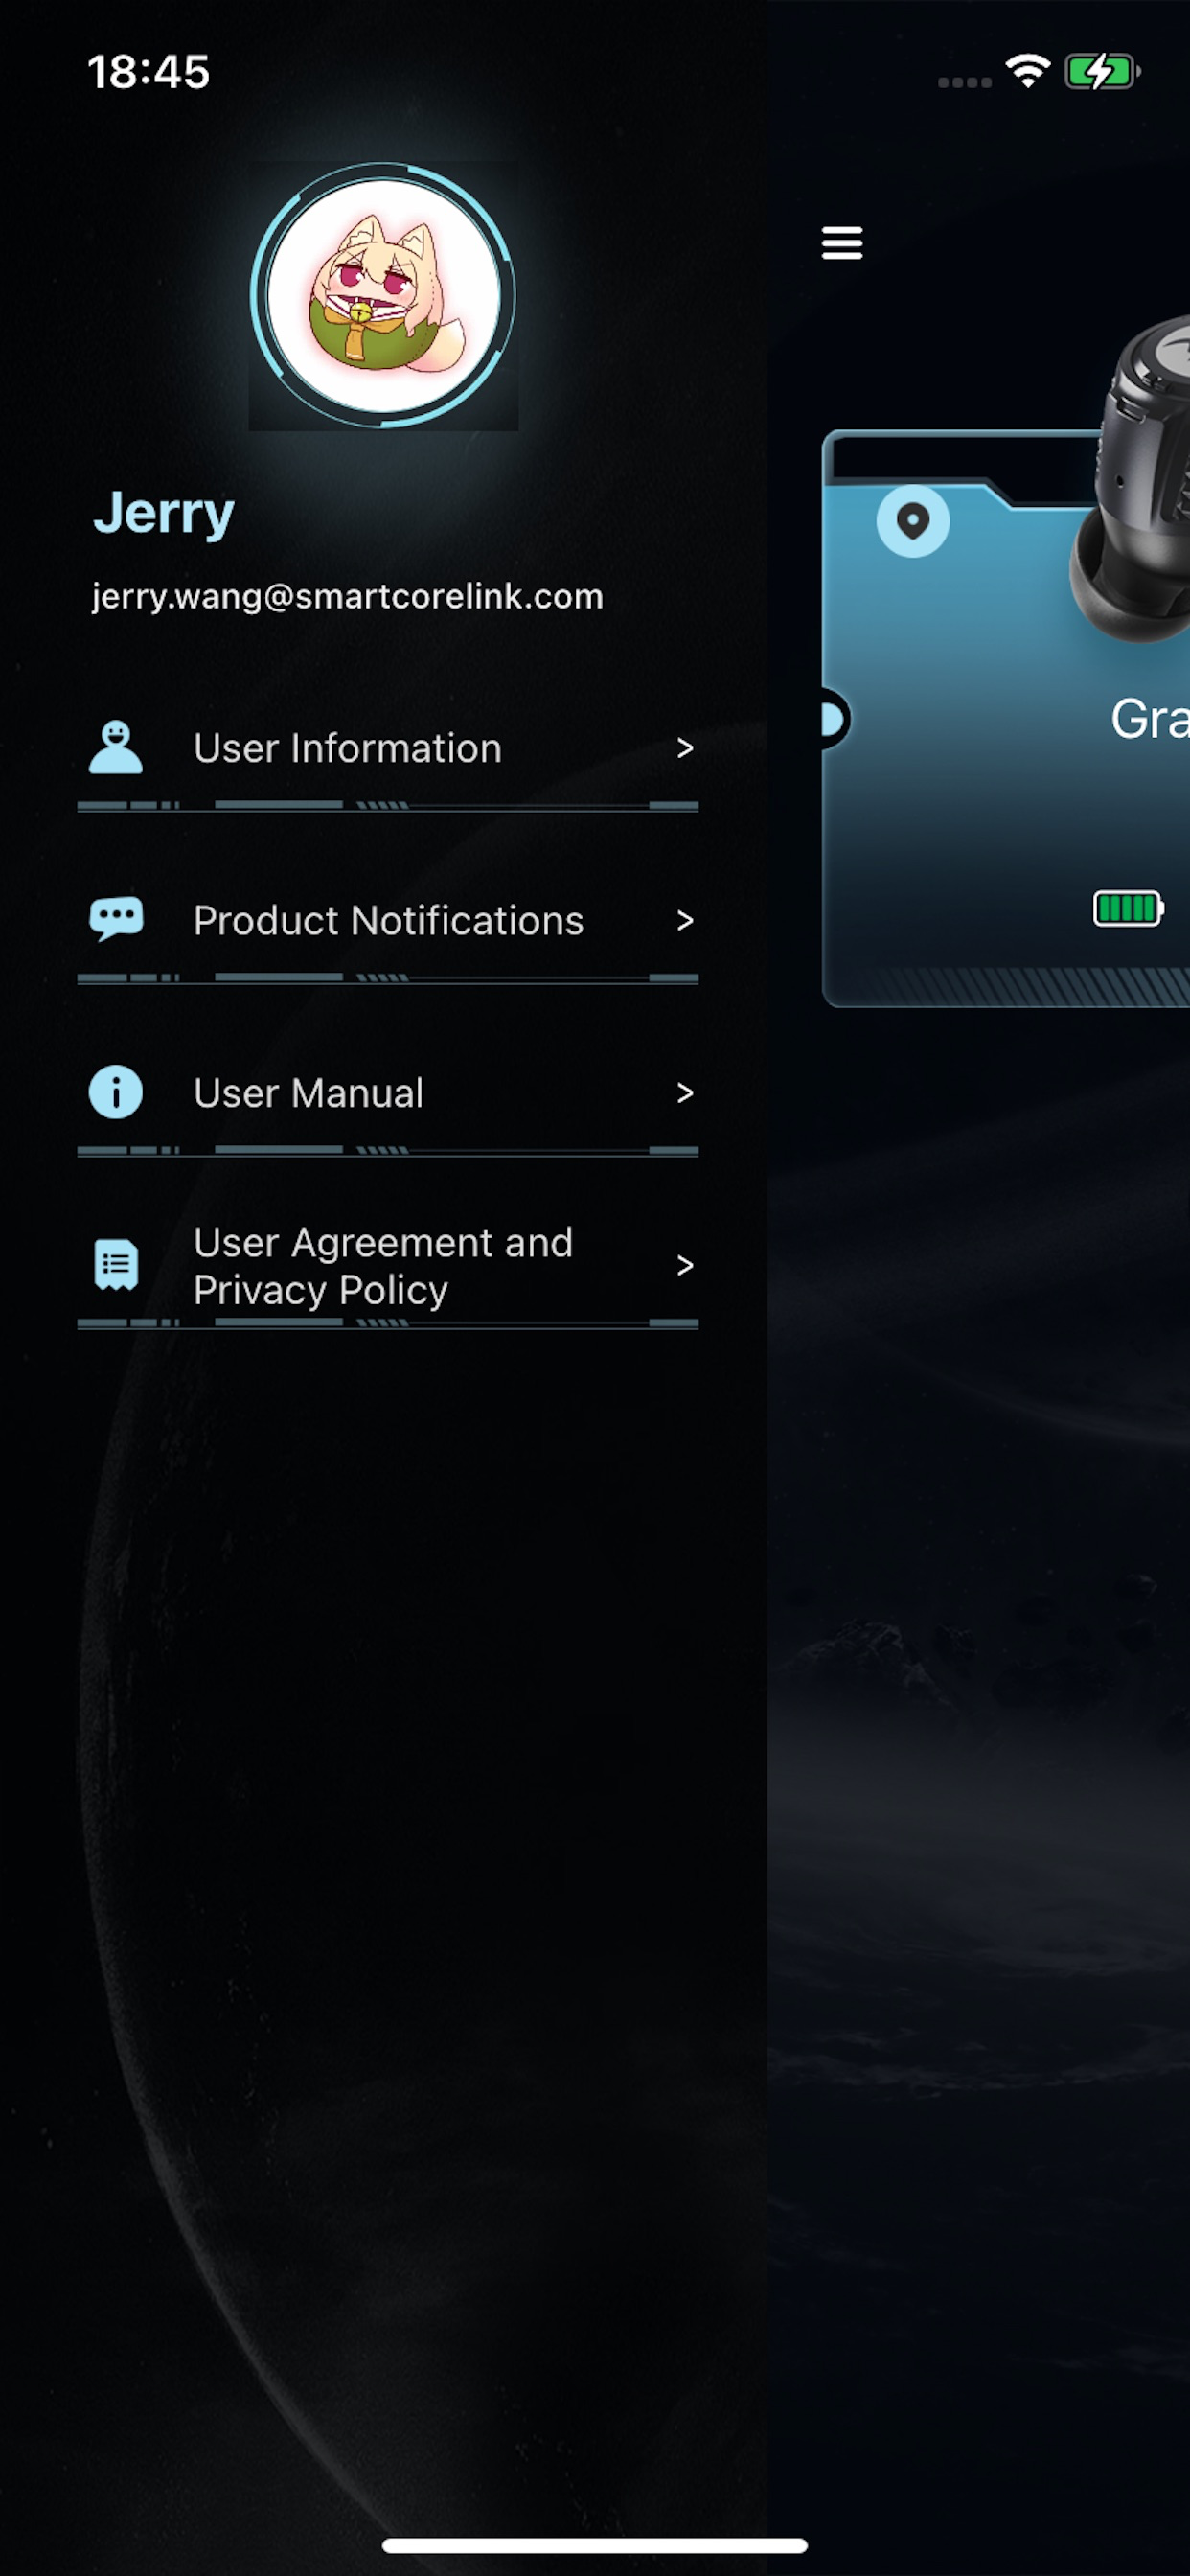The width and height of the screenshot is (1190, 2576).
Task: Tap the green battery indicator on device card
Action: pyautogui.click(x=1128, y=909)
